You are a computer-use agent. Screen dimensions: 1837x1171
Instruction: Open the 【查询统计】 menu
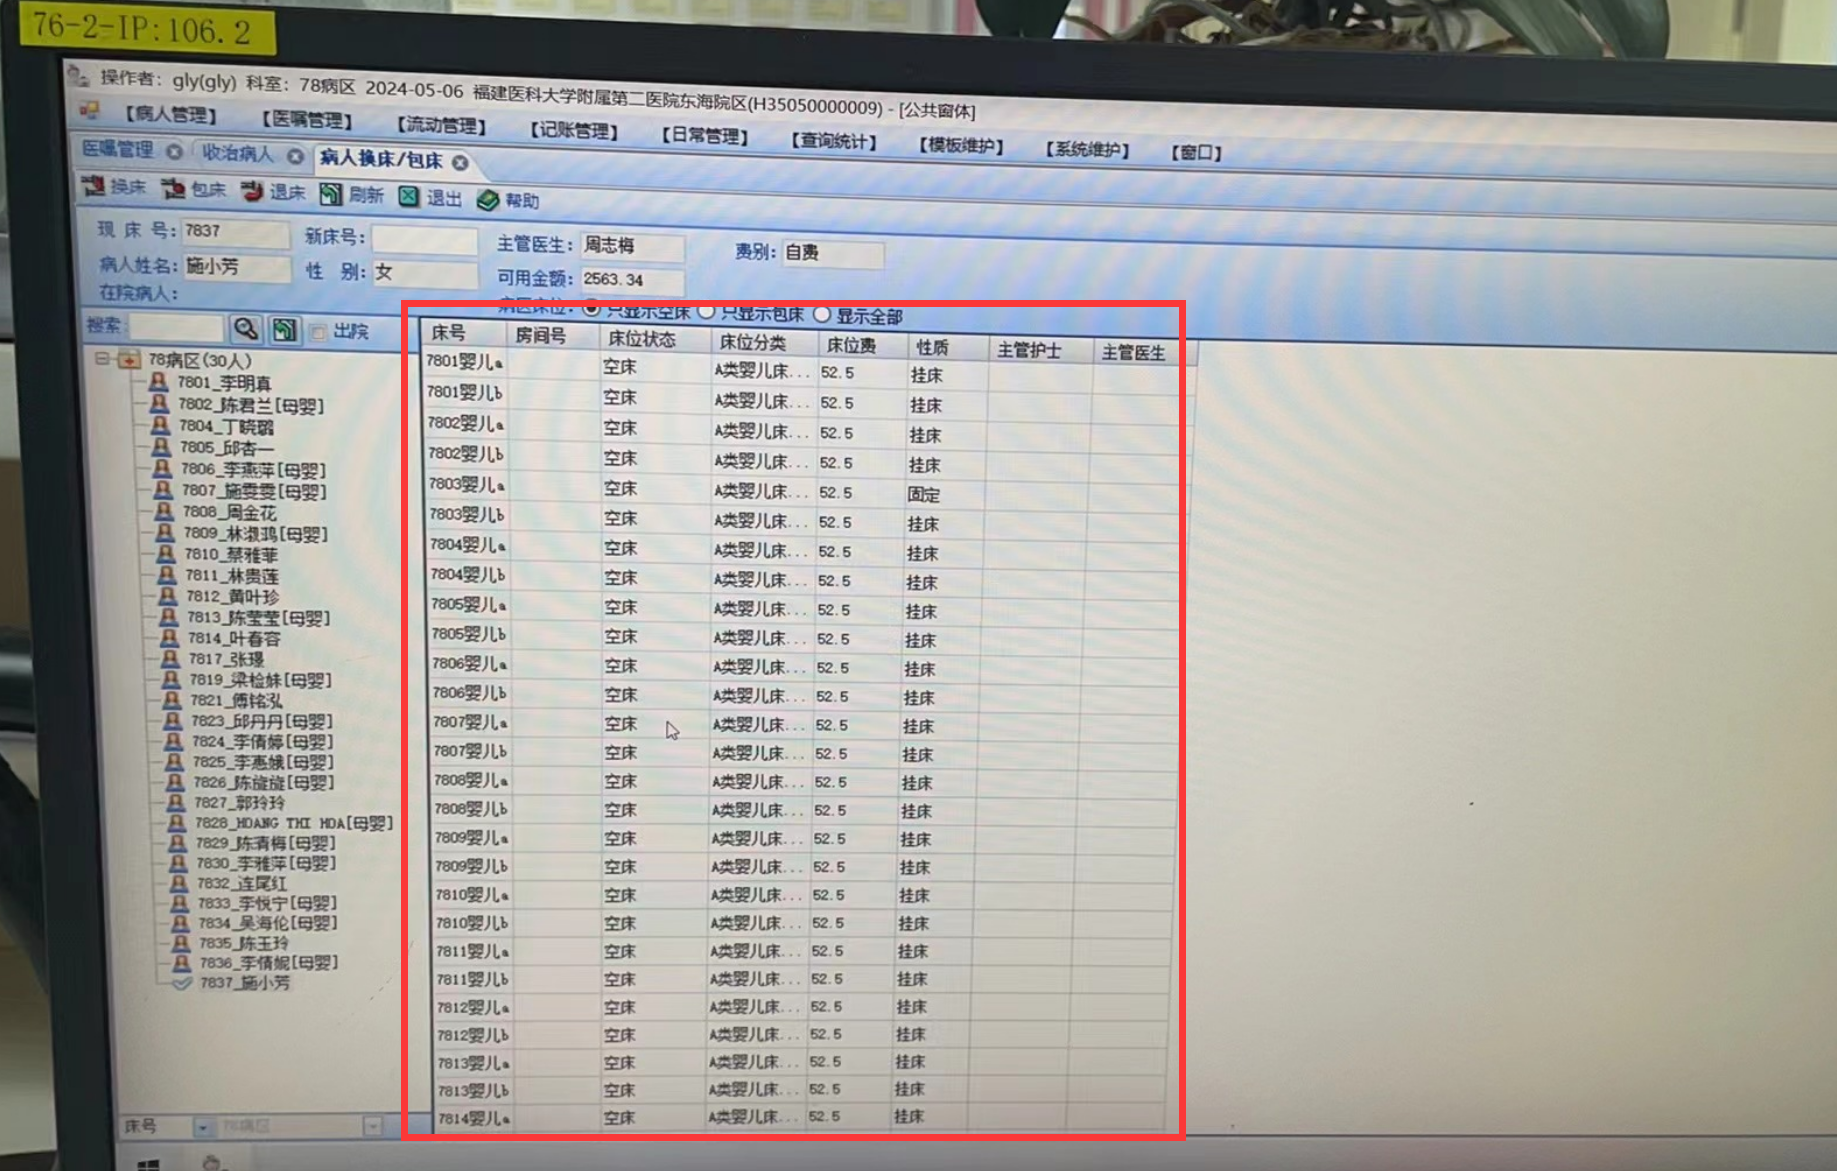point(834,142)
